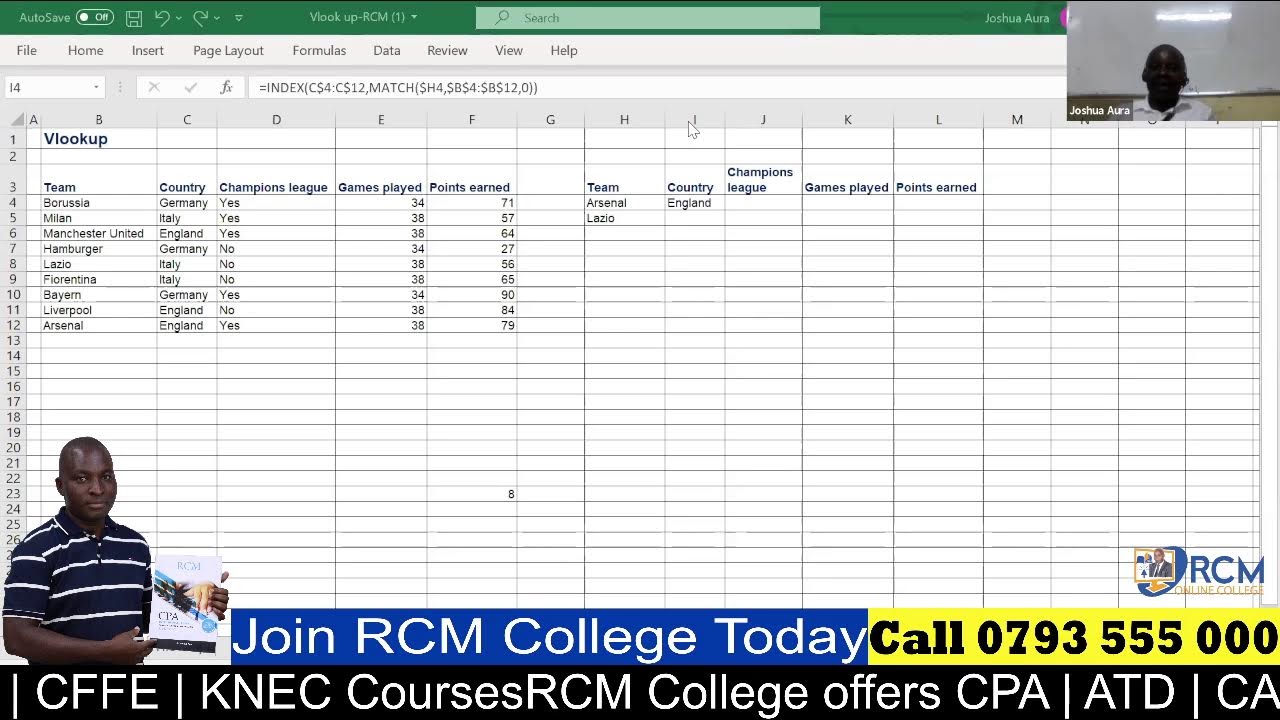This screenshot has height=720, width=1280.
Task: Open the Review tab
Action: [x=447, y=50]
